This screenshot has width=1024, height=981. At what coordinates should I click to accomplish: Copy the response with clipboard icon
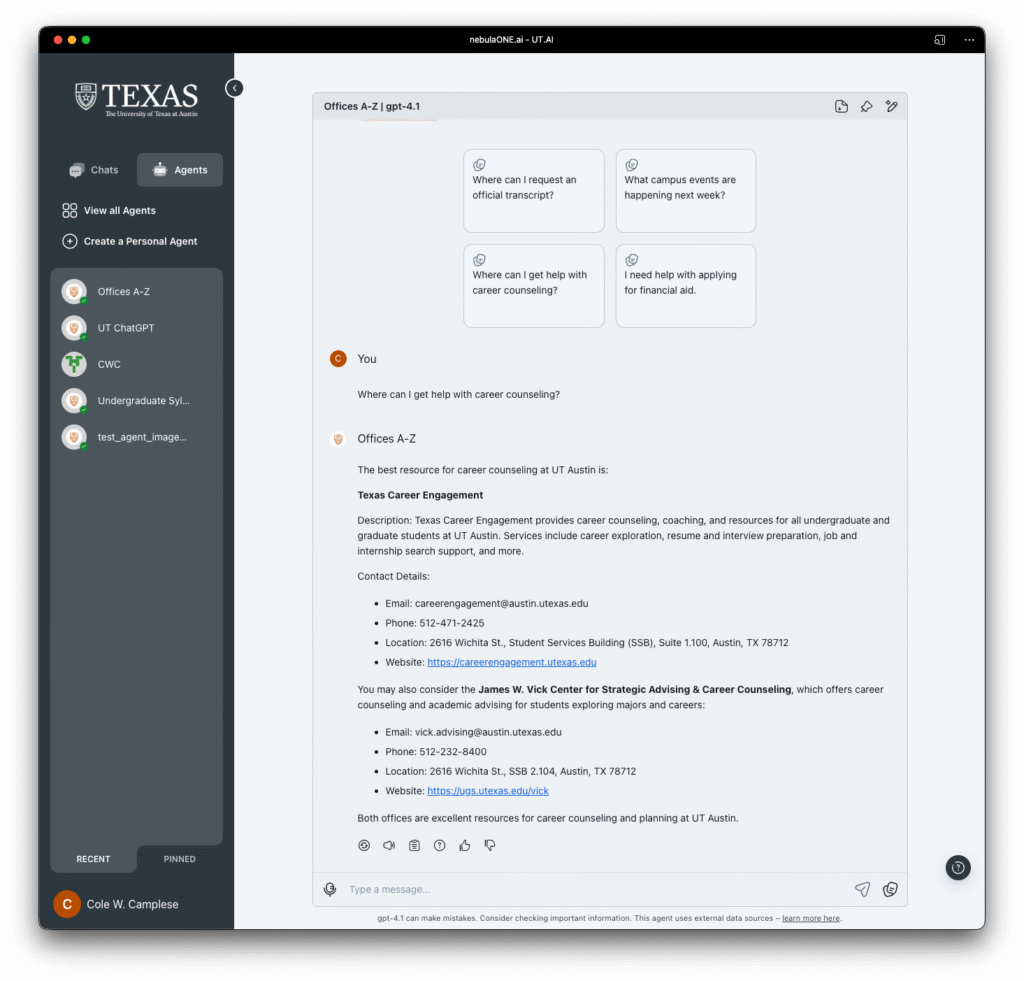tap(414, 845)
